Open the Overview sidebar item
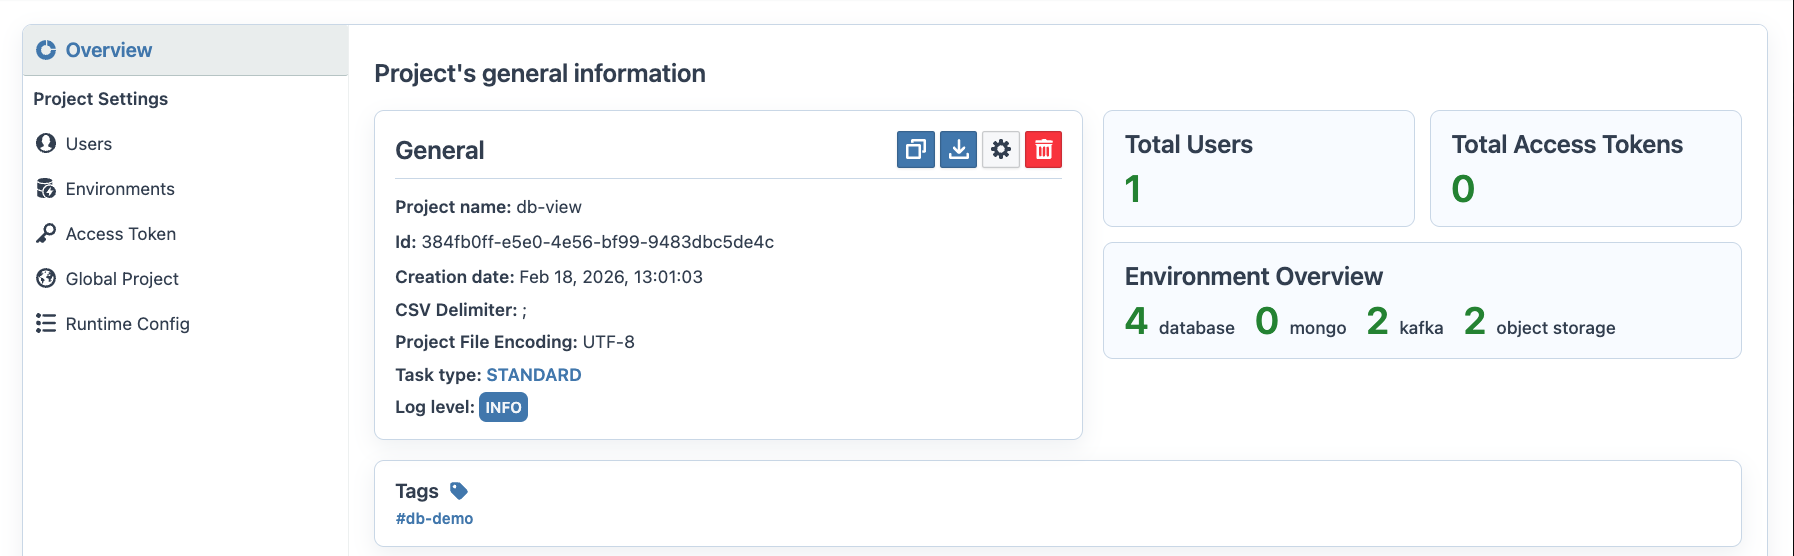Viewport: 1794px width, 556px height. click(185, 50)
